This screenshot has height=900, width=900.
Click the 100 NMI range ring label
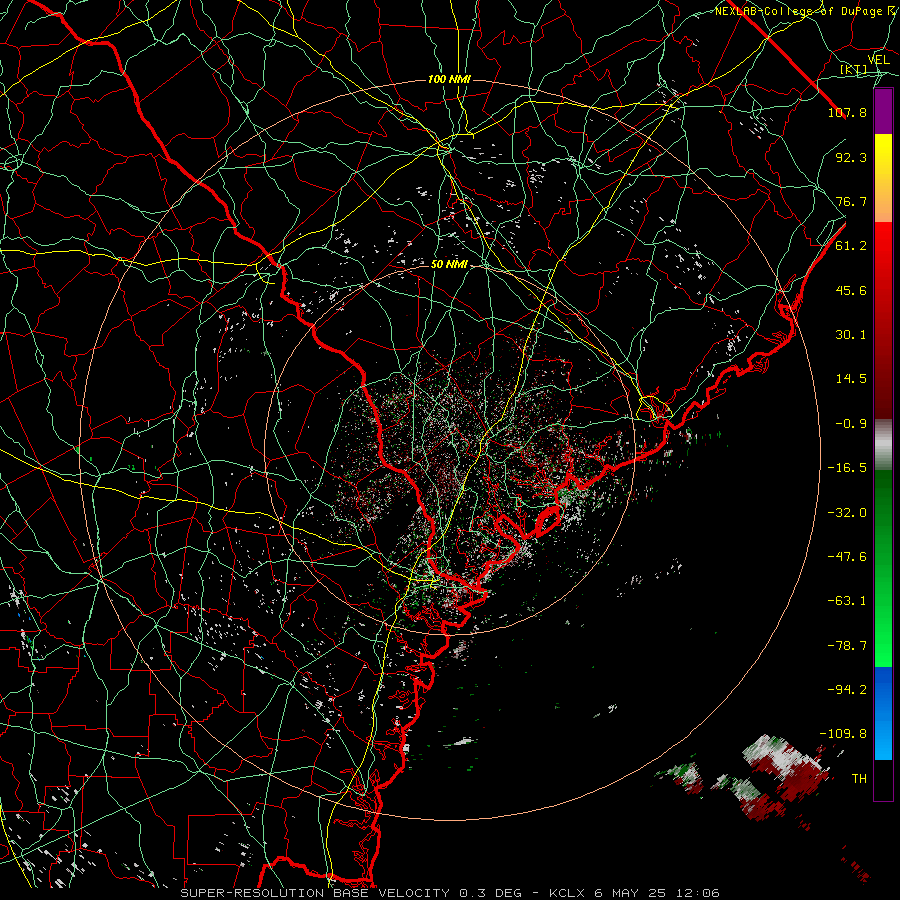point(449,79)
